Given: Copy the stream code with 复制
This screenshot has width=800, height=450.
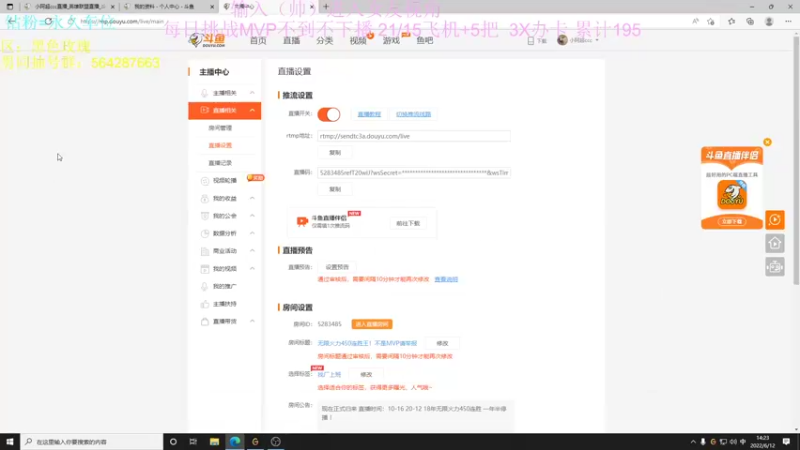Looking at the screenshot, I should 335,189.
